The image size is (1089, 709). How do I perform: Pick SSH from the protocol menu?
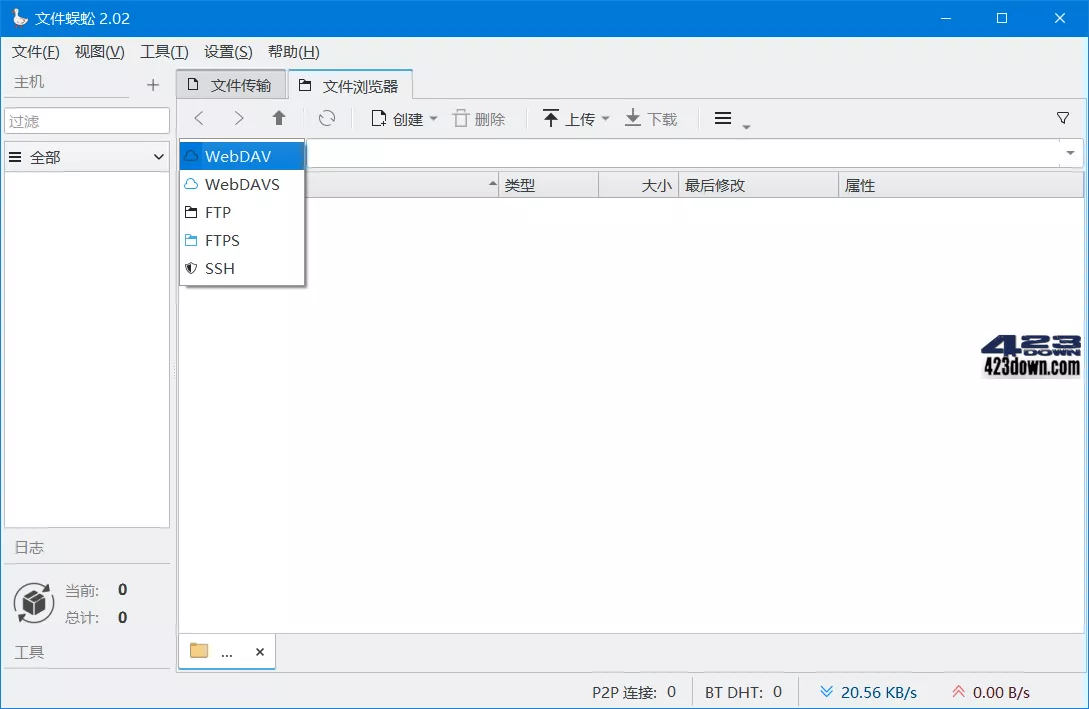click(220, 268)
